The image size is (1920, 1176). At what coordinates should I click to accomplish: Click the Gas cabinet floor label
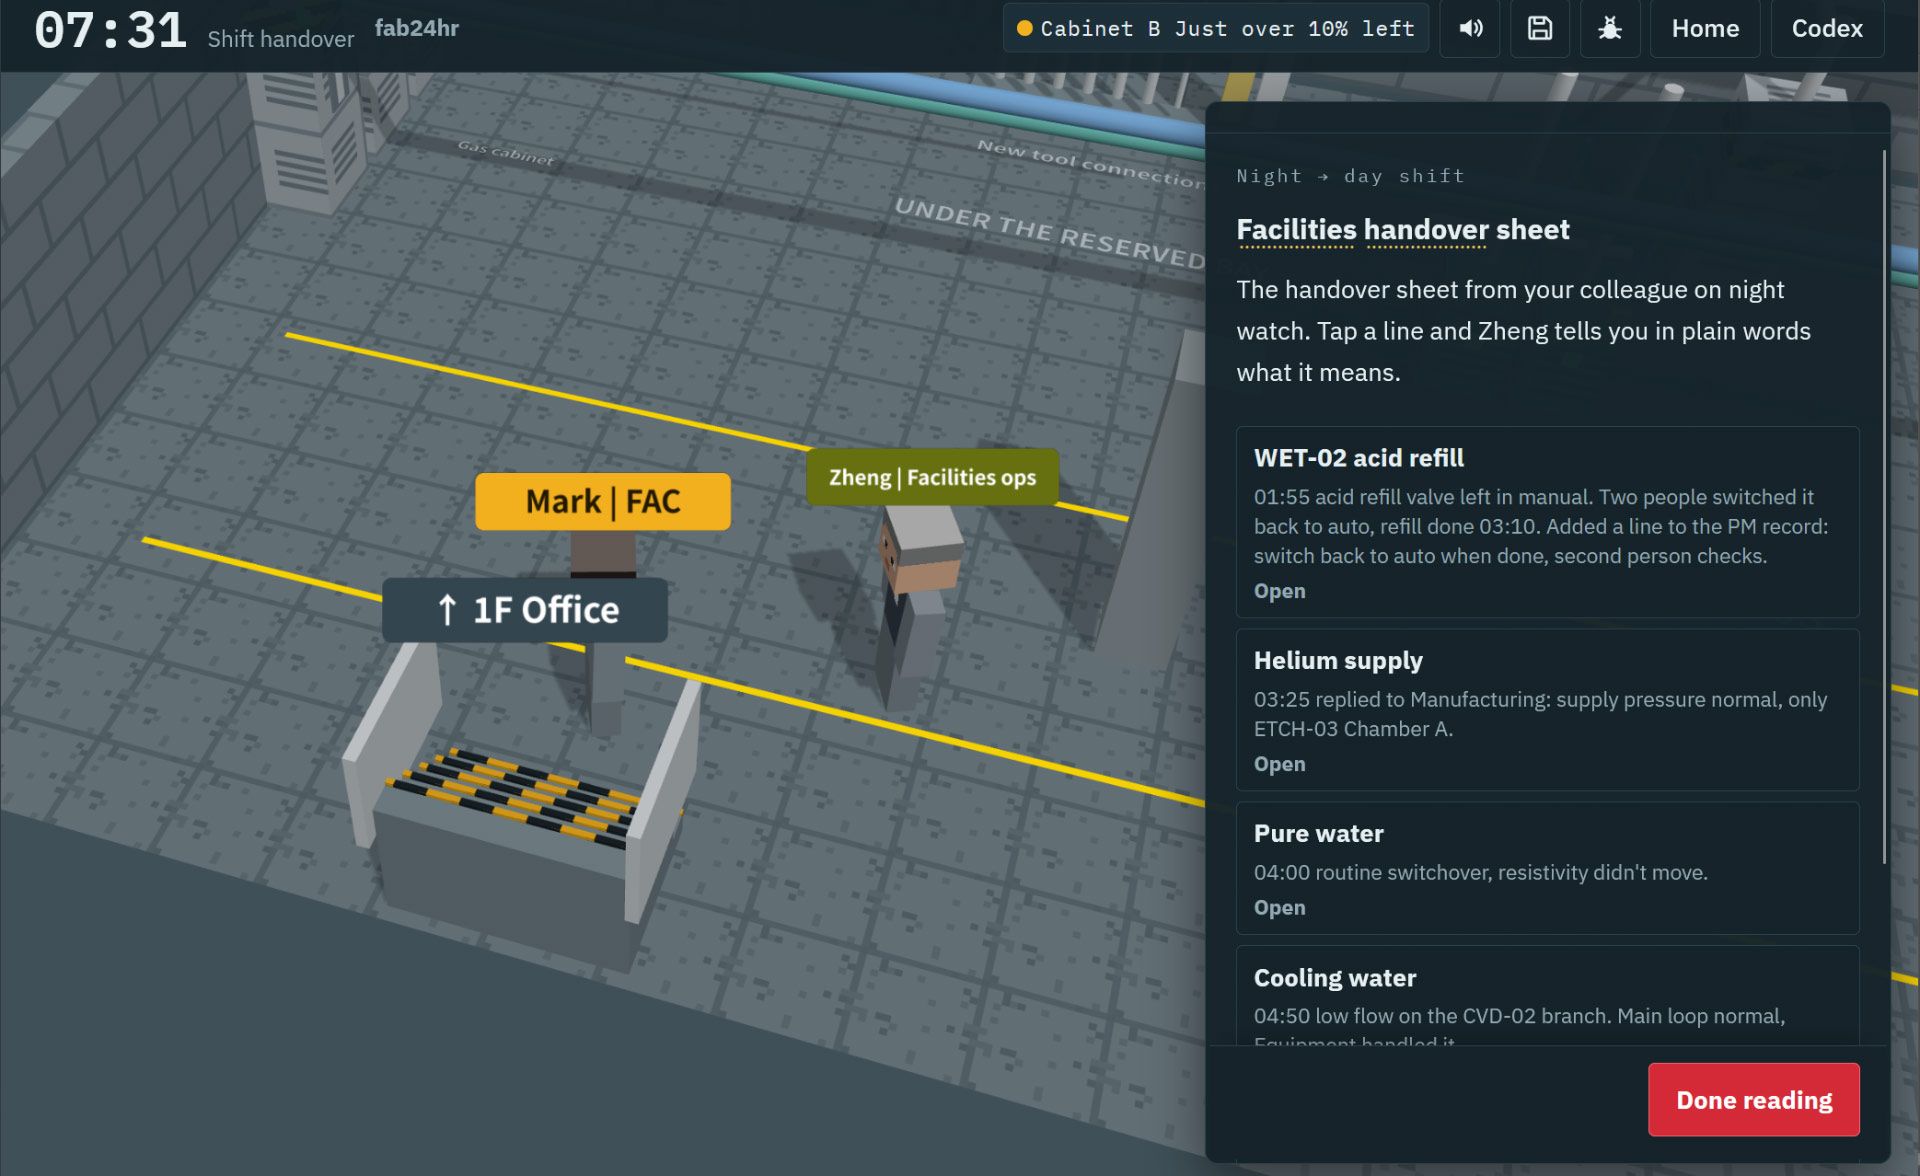tap(506, 152)
